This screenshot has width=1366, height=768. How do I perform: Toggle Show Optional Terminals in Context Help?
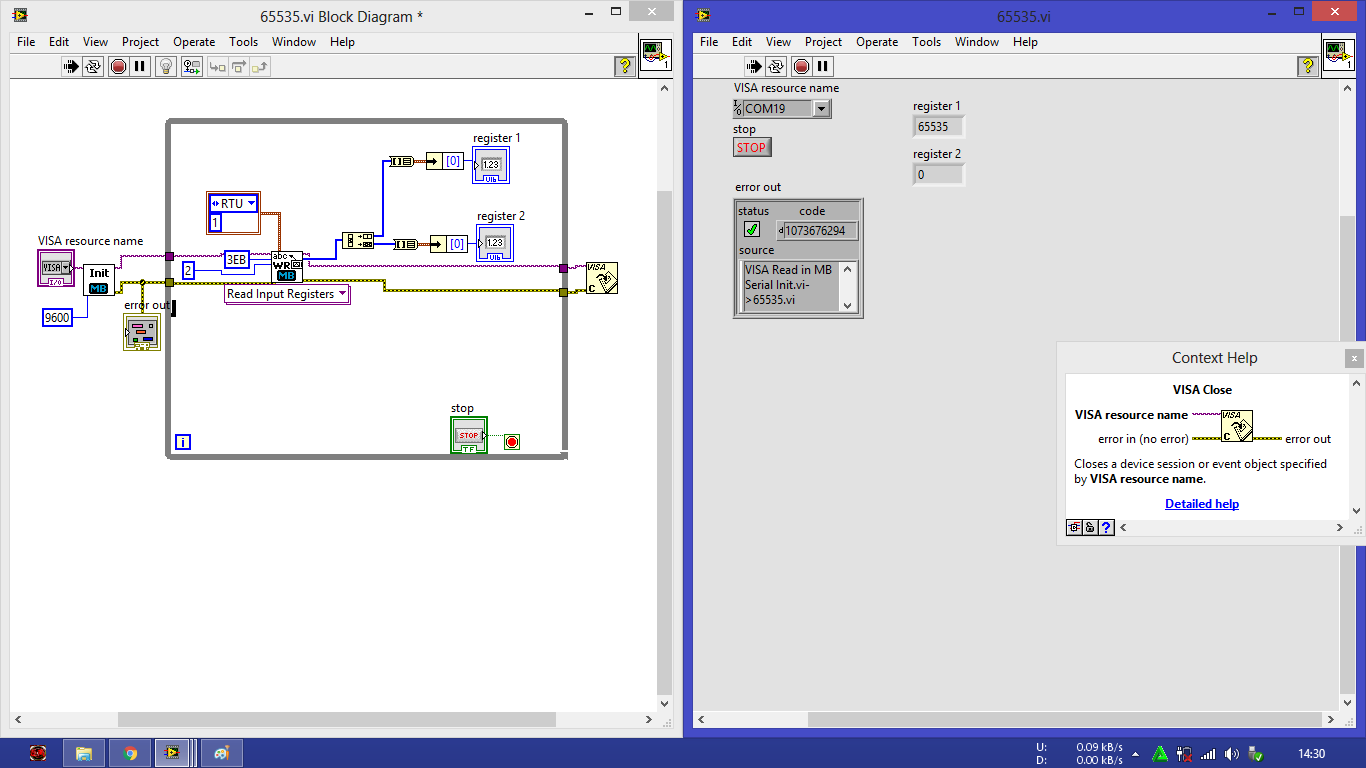1075,527
